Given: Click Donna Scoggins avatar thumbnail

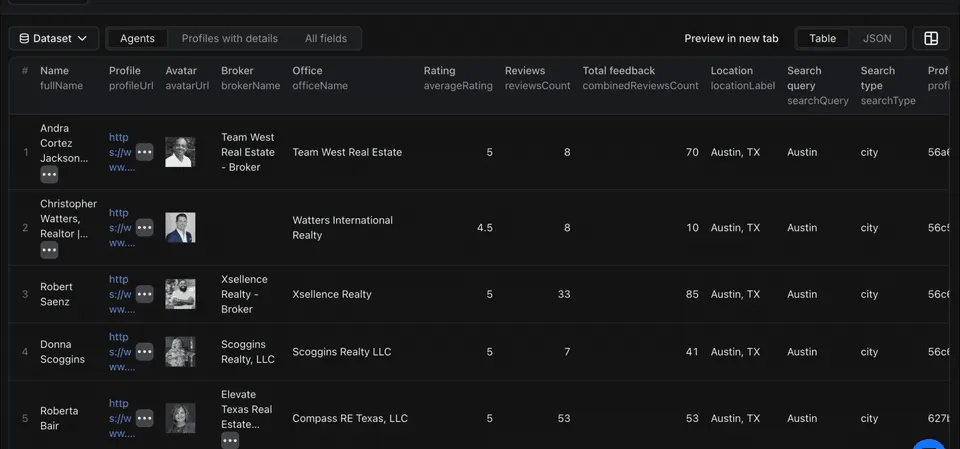Looking at the screenshot, I should [x=180, y=352].
